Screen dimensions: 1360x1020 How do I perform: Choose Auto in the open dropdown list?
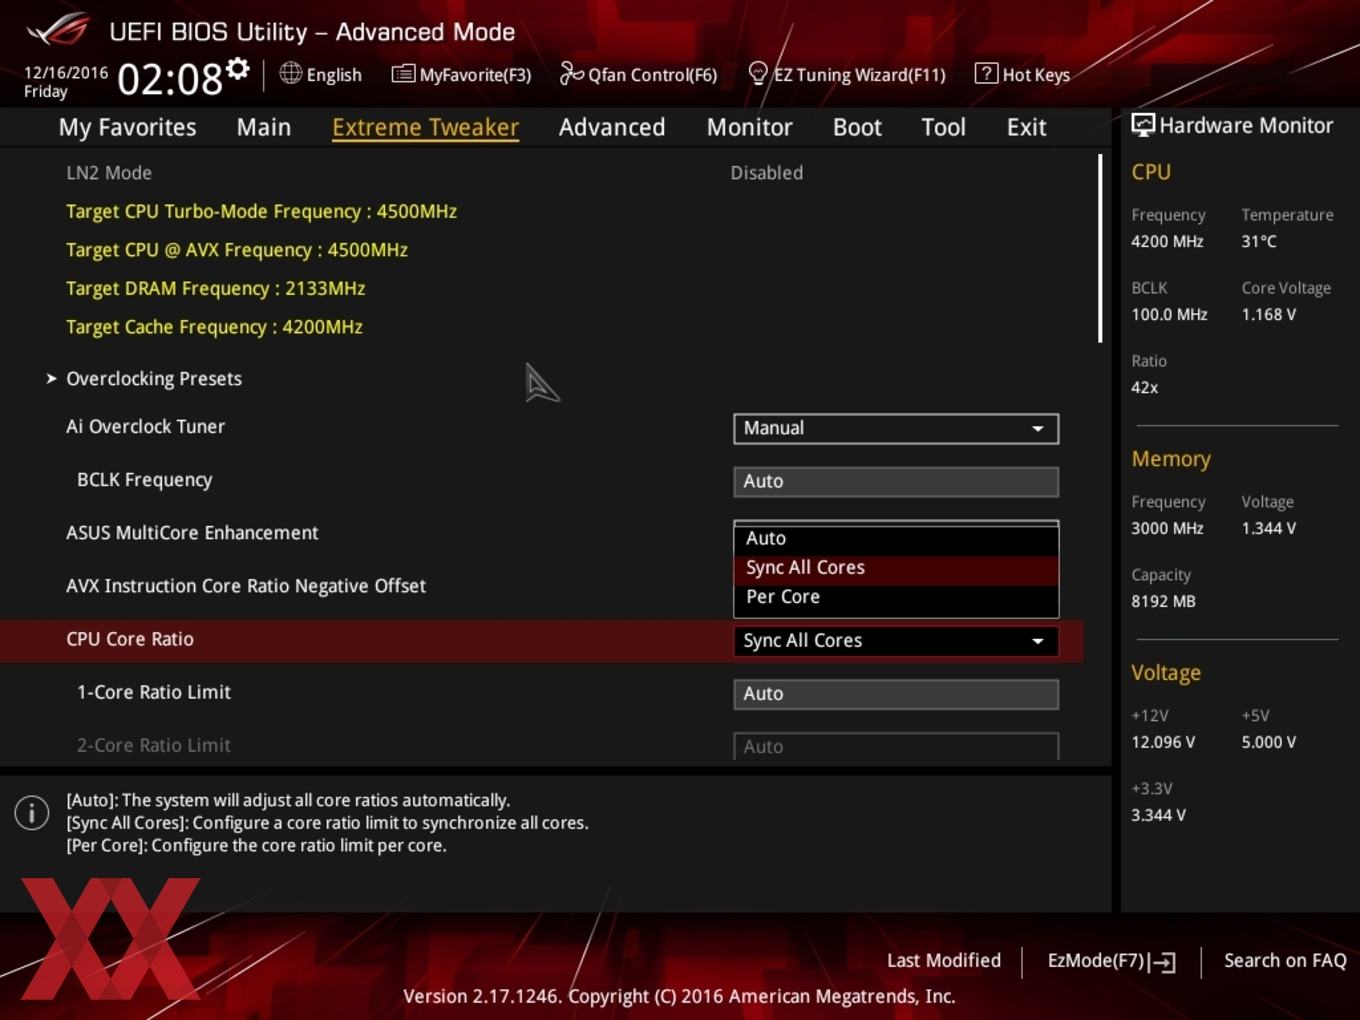[x=896, y=538]
